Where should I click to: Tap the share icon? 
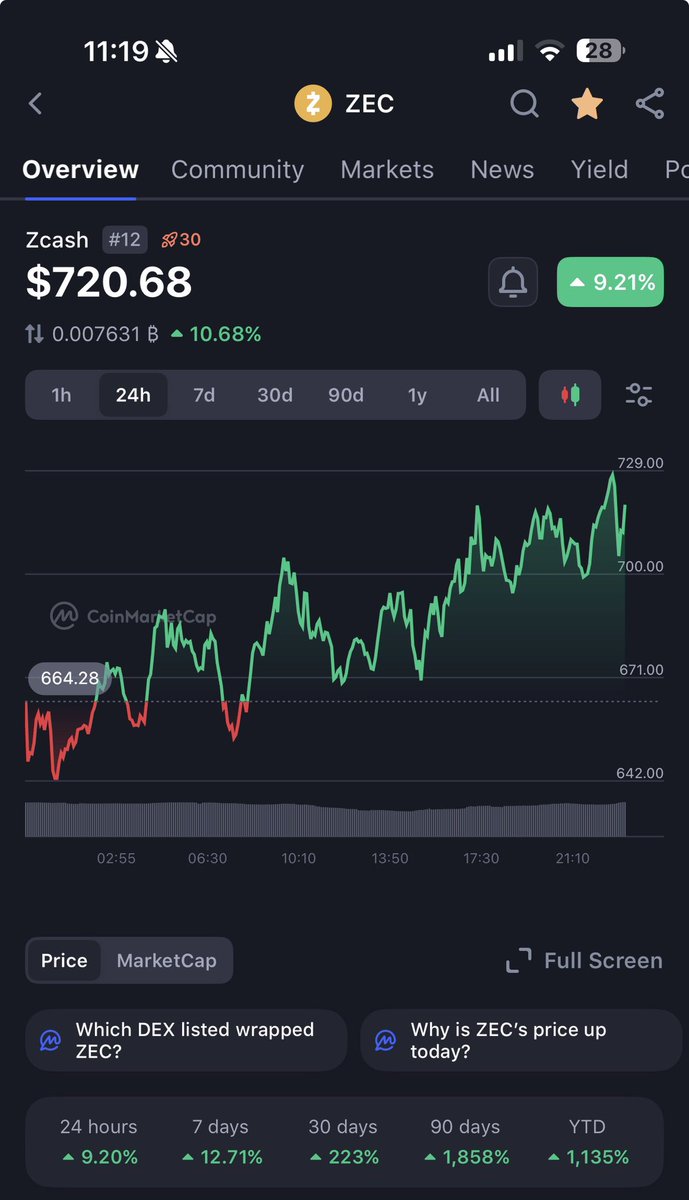[650, 103]
